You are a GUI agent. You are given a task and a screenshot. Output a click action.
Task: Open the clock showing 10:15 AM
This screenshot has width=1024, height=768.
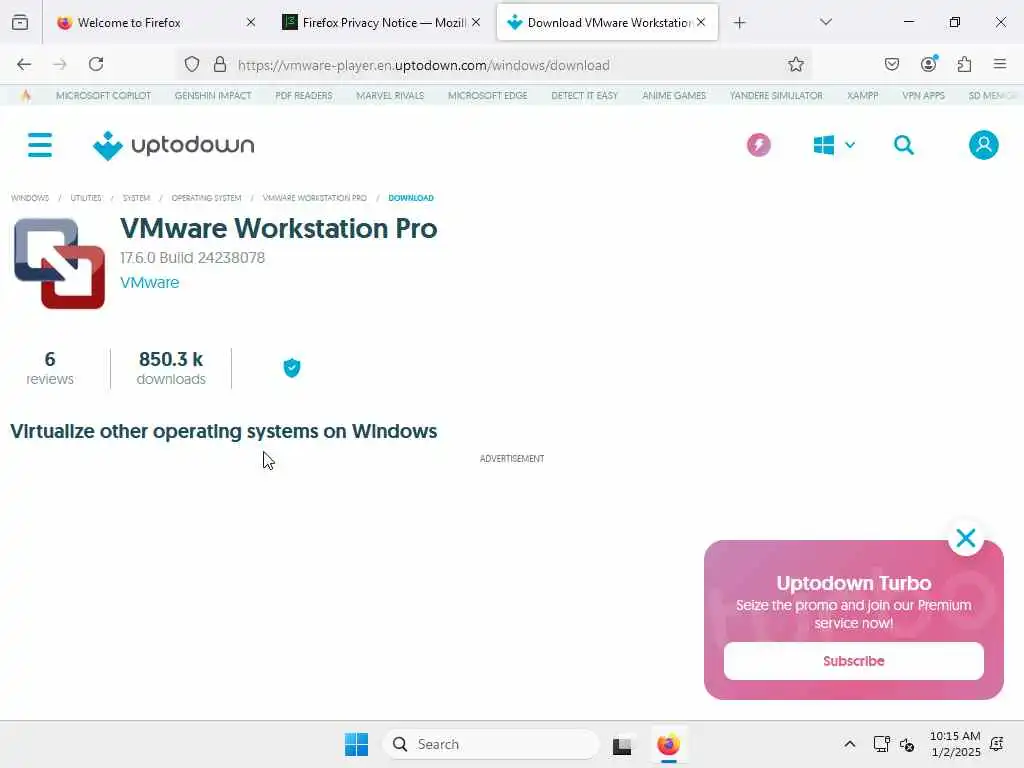click(x=955, y=744)
